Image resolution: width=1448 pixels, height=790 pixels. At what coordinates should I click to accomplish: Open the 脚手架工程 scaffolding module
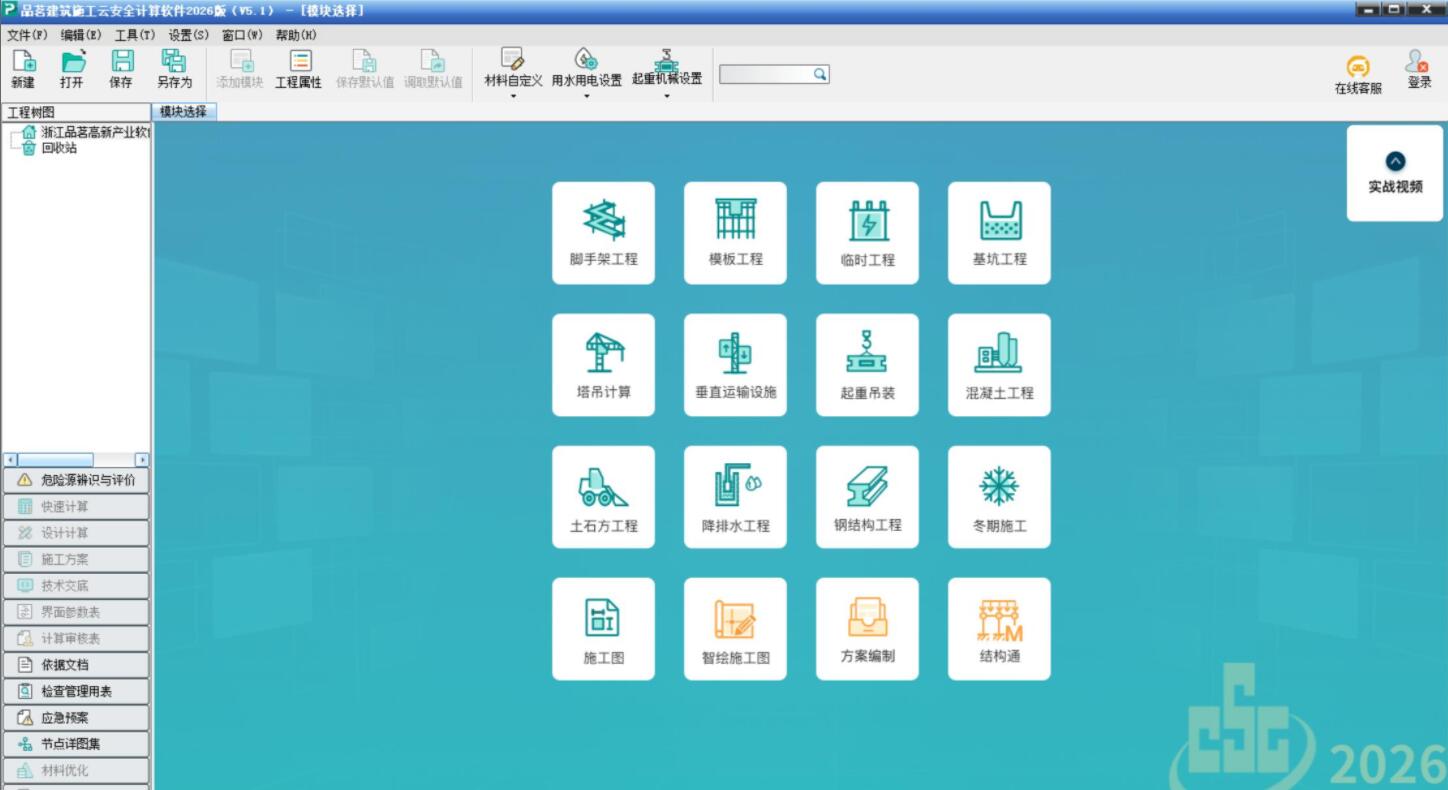(603, 232)
